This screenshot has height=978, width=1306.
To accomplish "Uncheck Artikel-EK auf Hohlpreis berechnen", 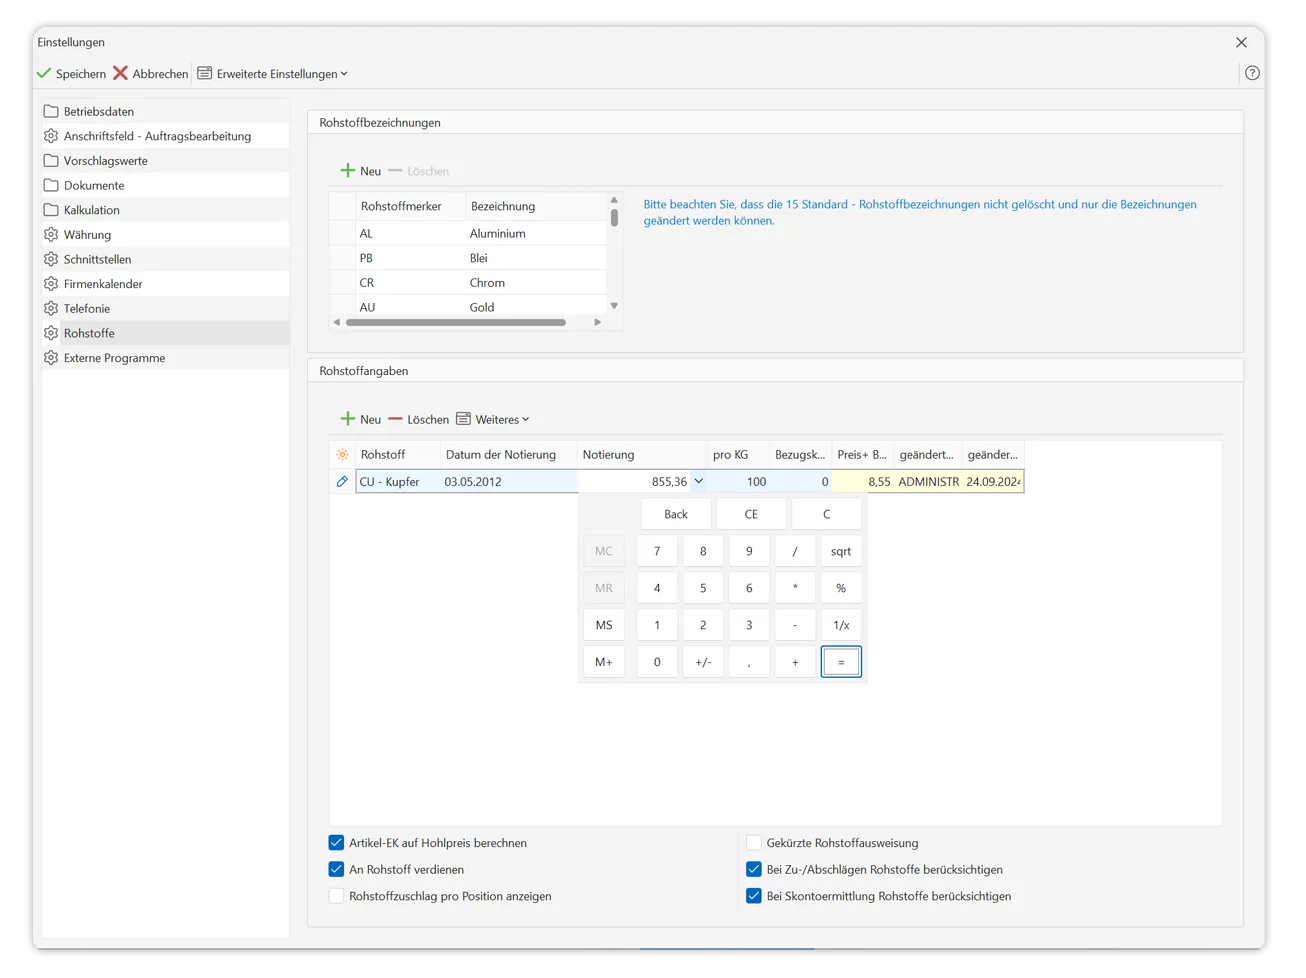I will pyautogui.click(x=337, y=843).
